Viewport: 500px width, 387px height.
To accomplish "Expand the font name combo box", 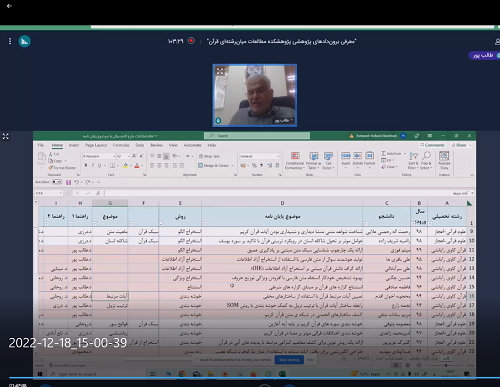I will (99, 156).
